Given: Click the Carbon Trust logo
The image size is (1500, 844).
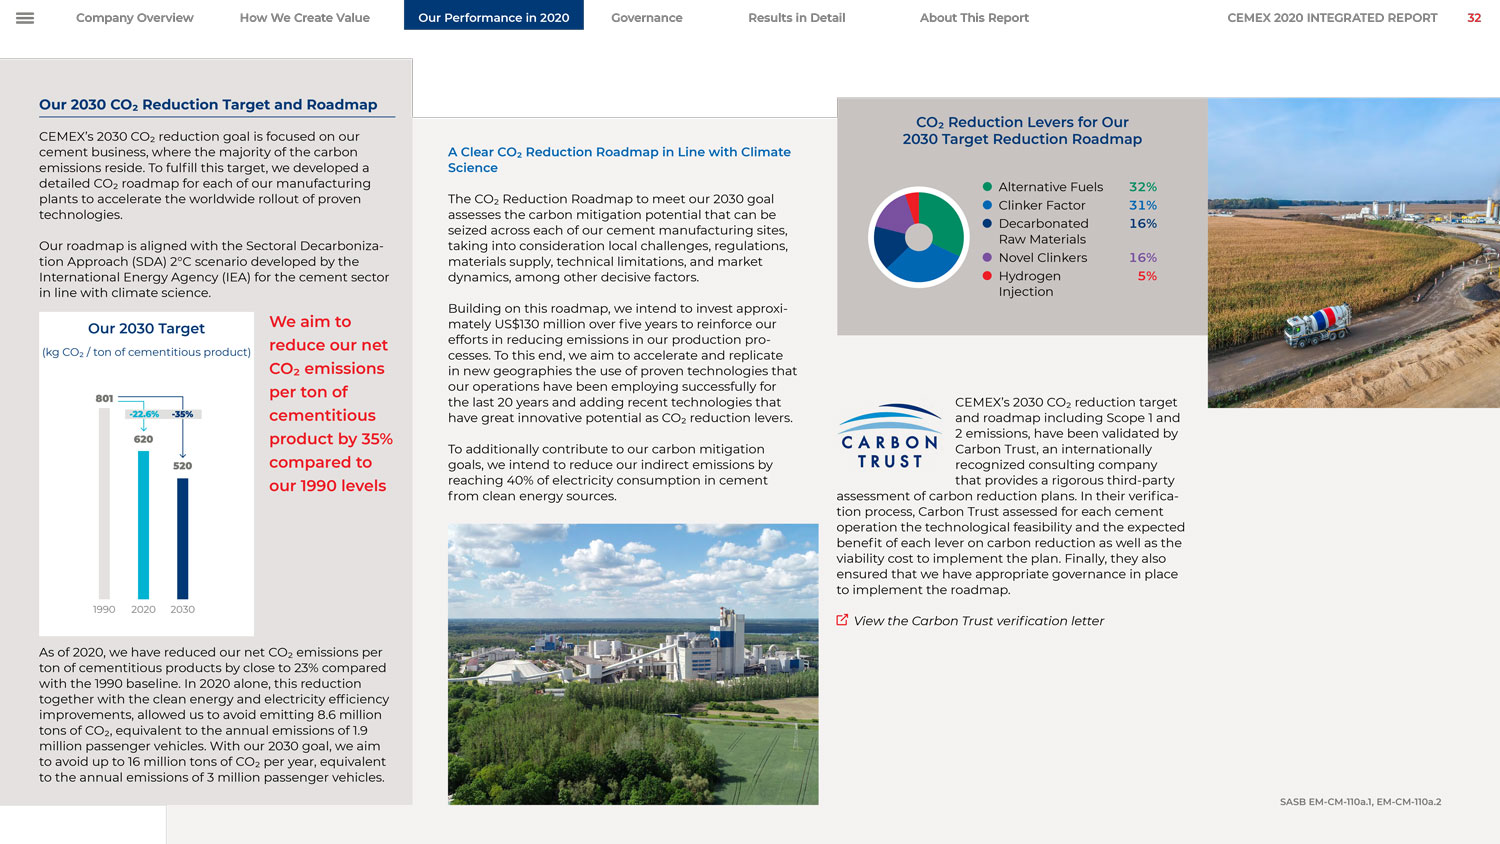Looking at the screenshot, I should click(890, 437).
